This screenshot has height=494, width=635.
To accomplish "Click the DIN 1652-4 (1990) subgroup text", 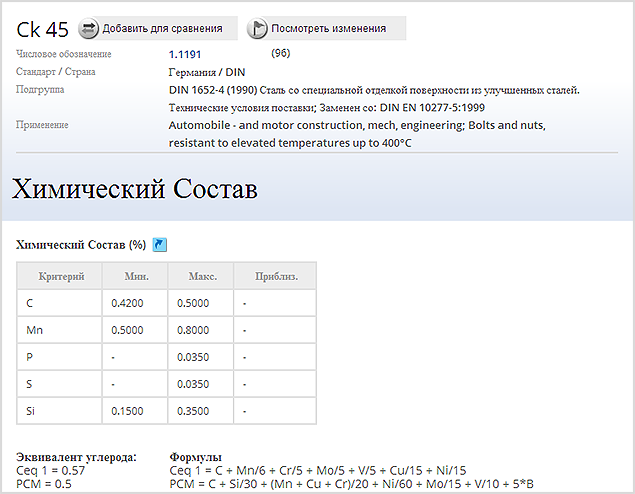I will (213, 90).
